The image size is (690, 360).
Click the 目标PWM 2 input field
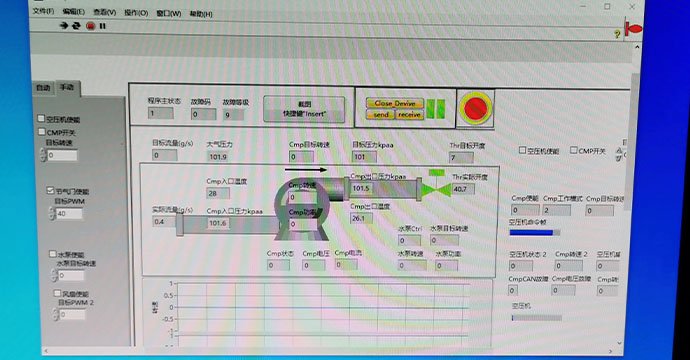pos(73,315)
